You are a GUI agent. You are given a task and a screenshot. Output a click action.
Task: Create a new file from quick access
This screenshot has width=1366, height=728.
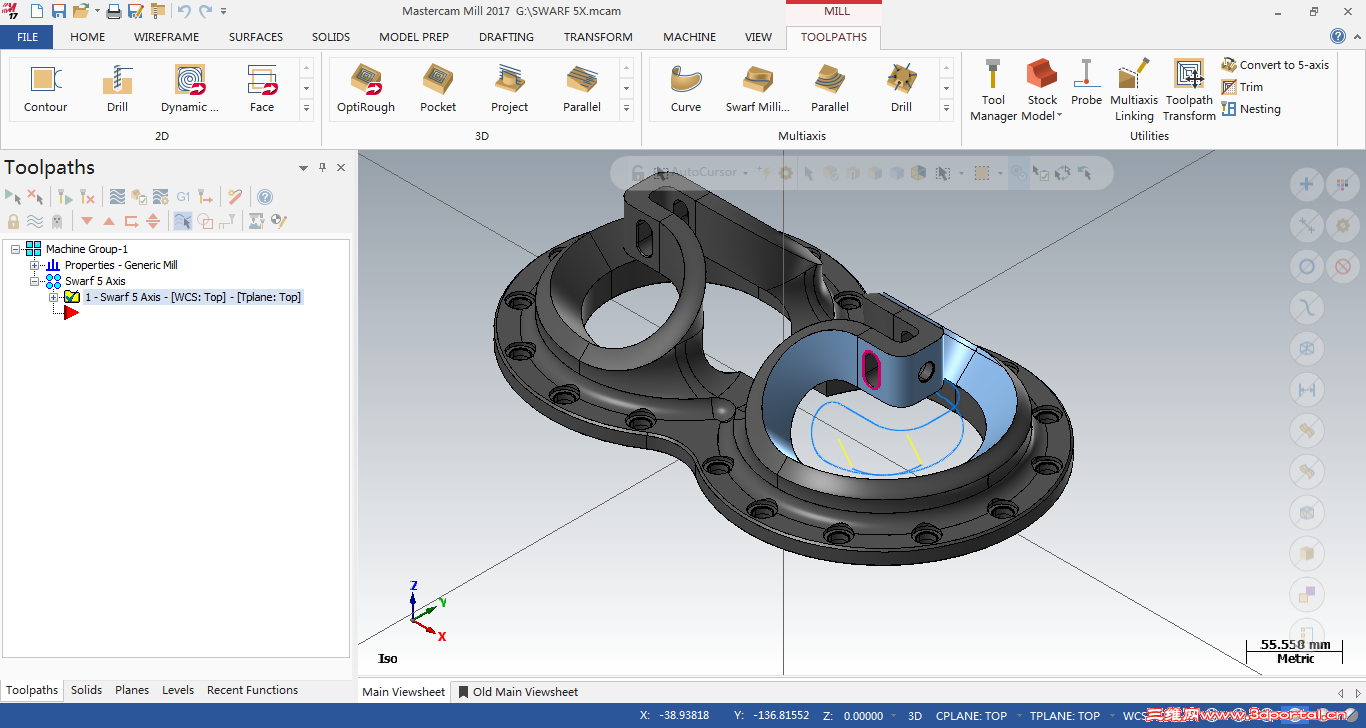37,11
